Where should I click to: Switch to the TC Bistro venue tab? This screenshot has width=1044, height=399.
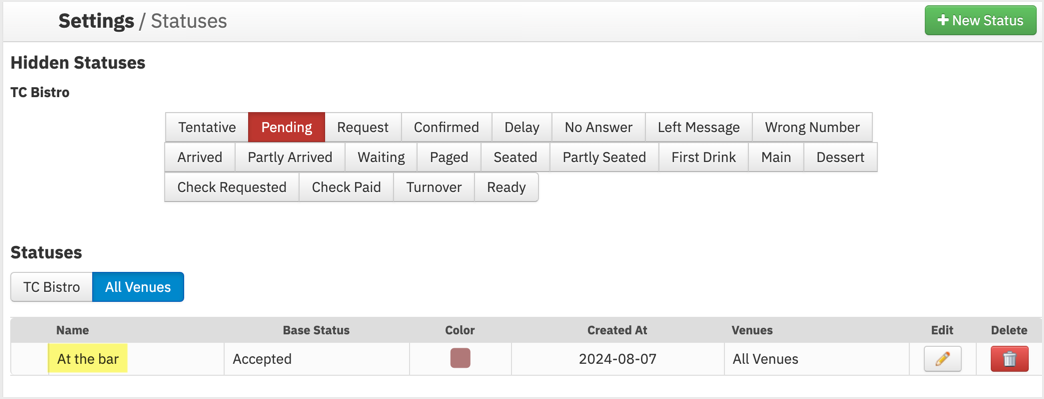click(51, 287)
